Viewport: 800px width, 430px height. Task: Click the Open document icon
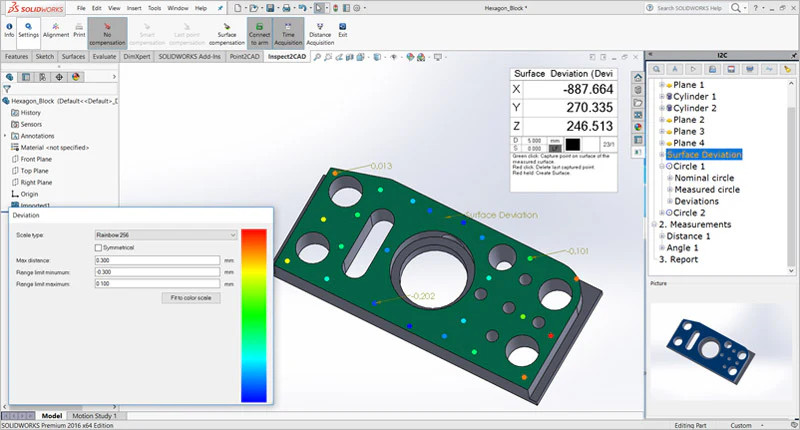tap(254, 8)
